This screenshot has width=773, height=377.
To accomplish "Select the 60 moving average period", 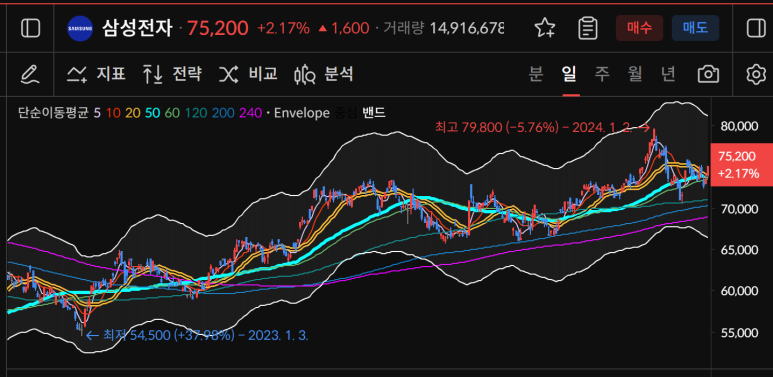I will tap(172, 113).
